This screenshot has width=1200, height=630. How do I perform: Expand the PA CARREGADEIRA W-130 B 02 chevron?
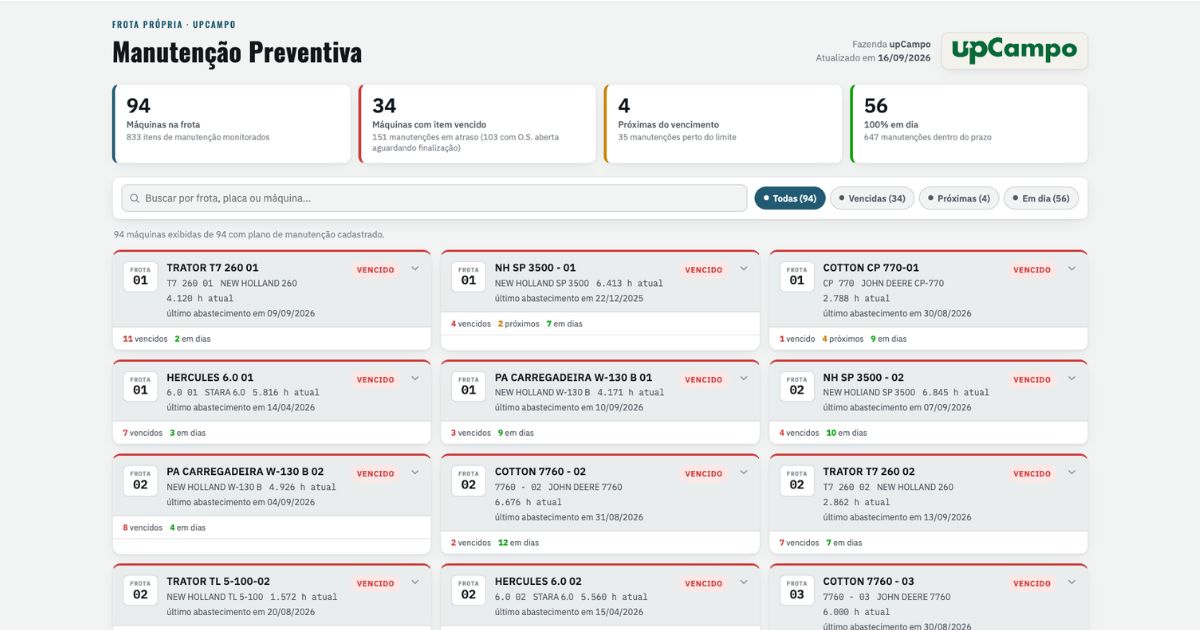[415, 472]
